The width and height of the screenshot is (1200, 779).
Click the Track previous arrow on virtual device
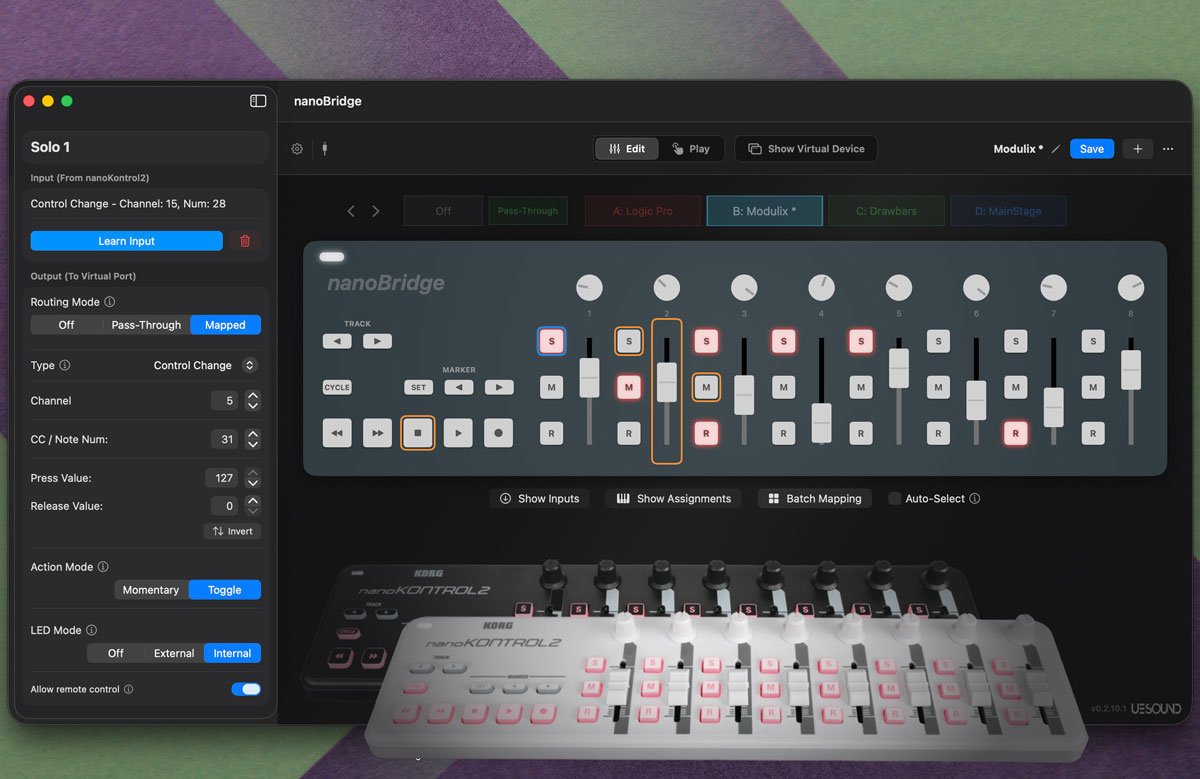(337, 341)
